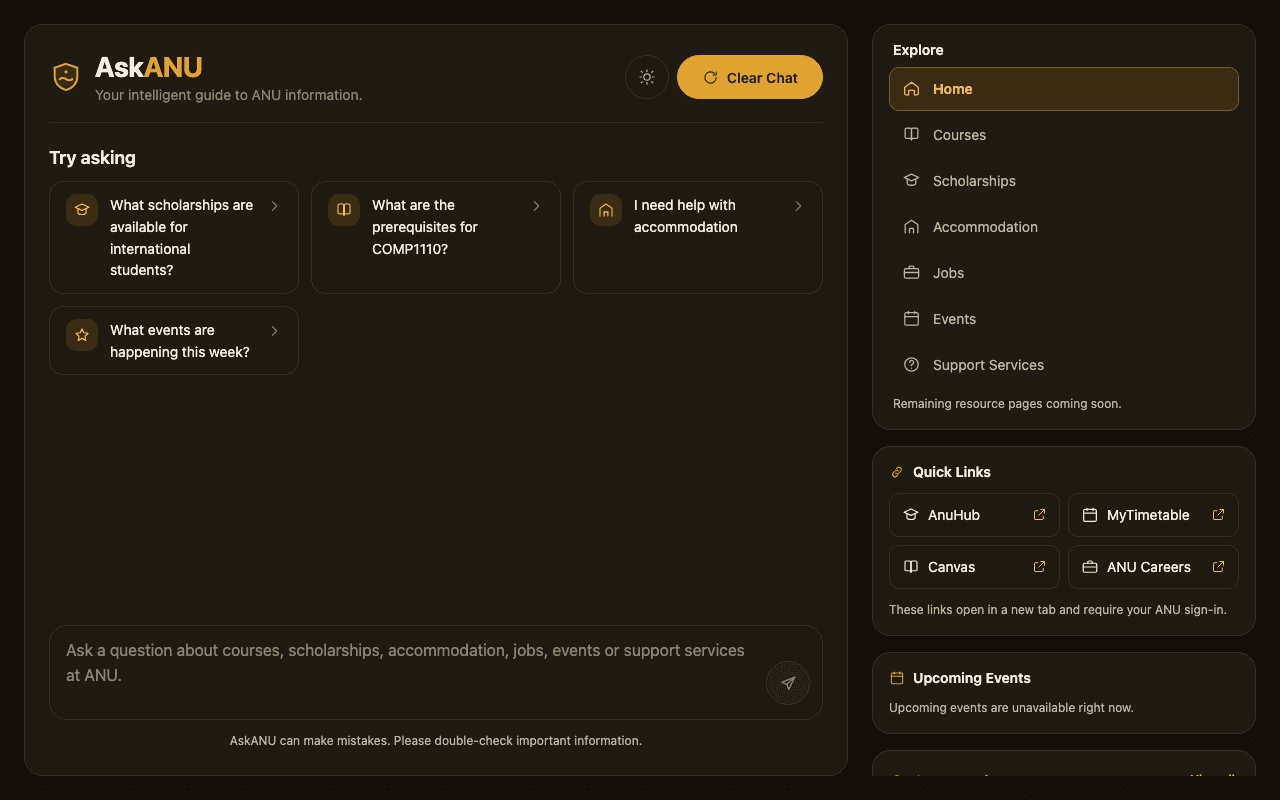Click the AskANU shield logo icon
The height and width of the screenshot is (800, 1280).
click(66, 77)
